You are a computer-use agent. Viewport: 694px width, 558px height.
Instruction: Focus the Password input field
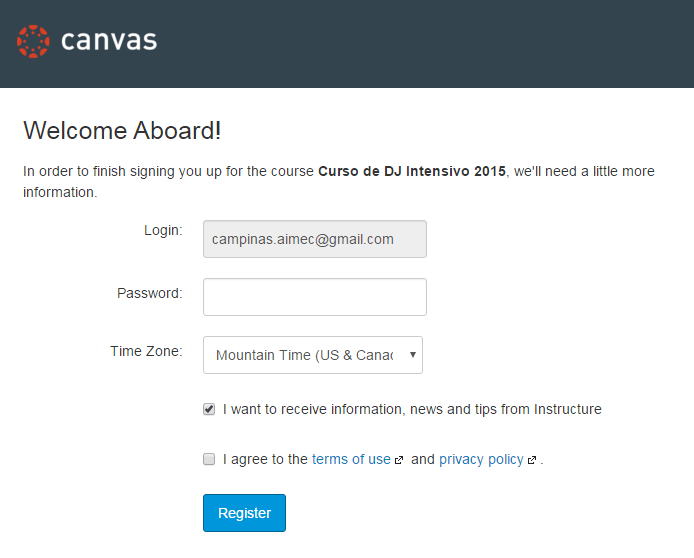point(315,297)
